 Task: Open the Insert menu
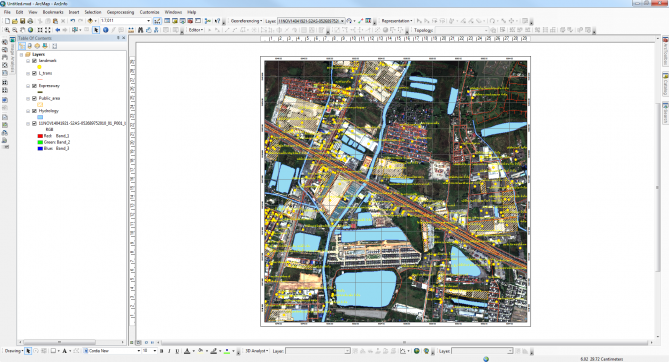pos(74,12)
